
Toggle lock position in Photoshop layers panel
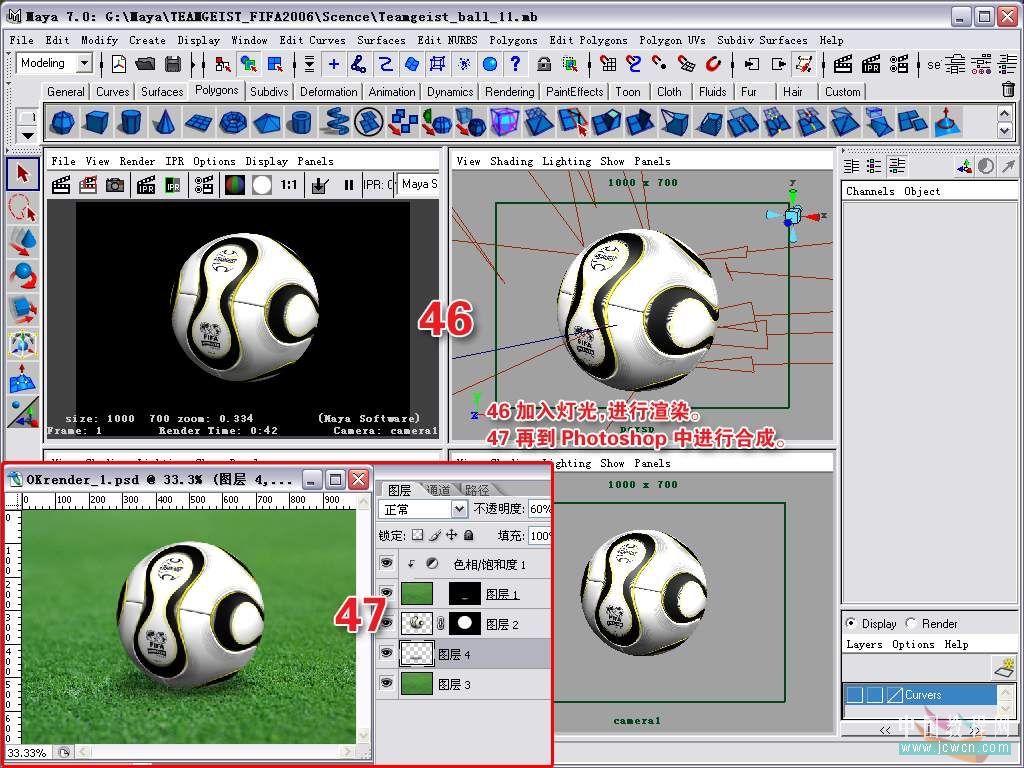452,536
